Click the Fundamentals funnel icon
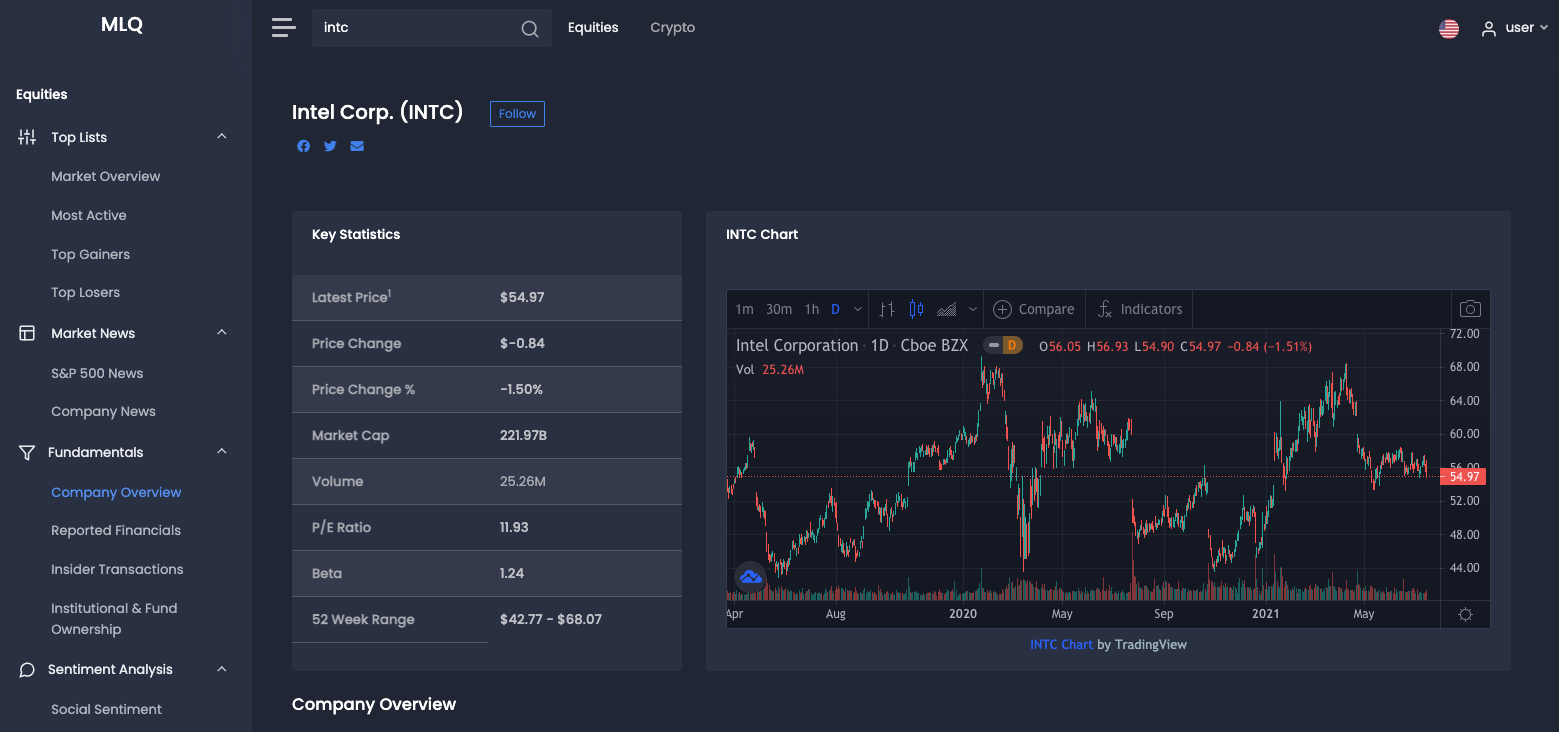This screenshot has height=732, width=1559. click(x=27, y=453)
